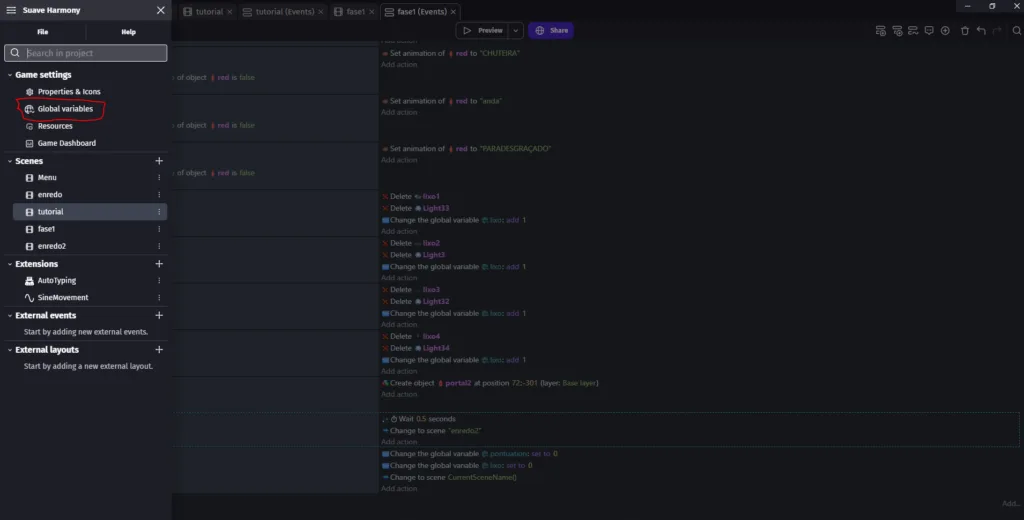Open the Resources manager
The width and height of the screenshot is (1024, 520).
pos(55,126)
